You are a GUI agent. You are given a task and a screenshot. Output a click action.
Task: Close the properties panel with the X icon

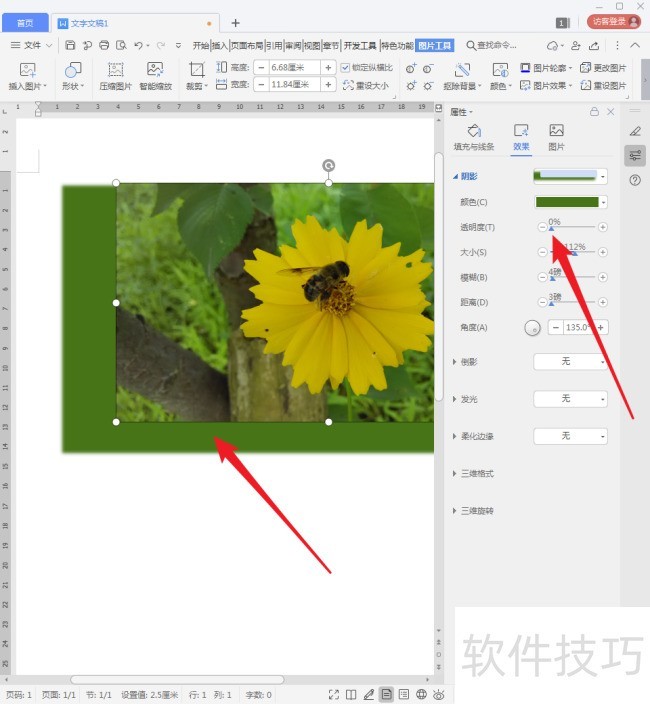[610, 112]
